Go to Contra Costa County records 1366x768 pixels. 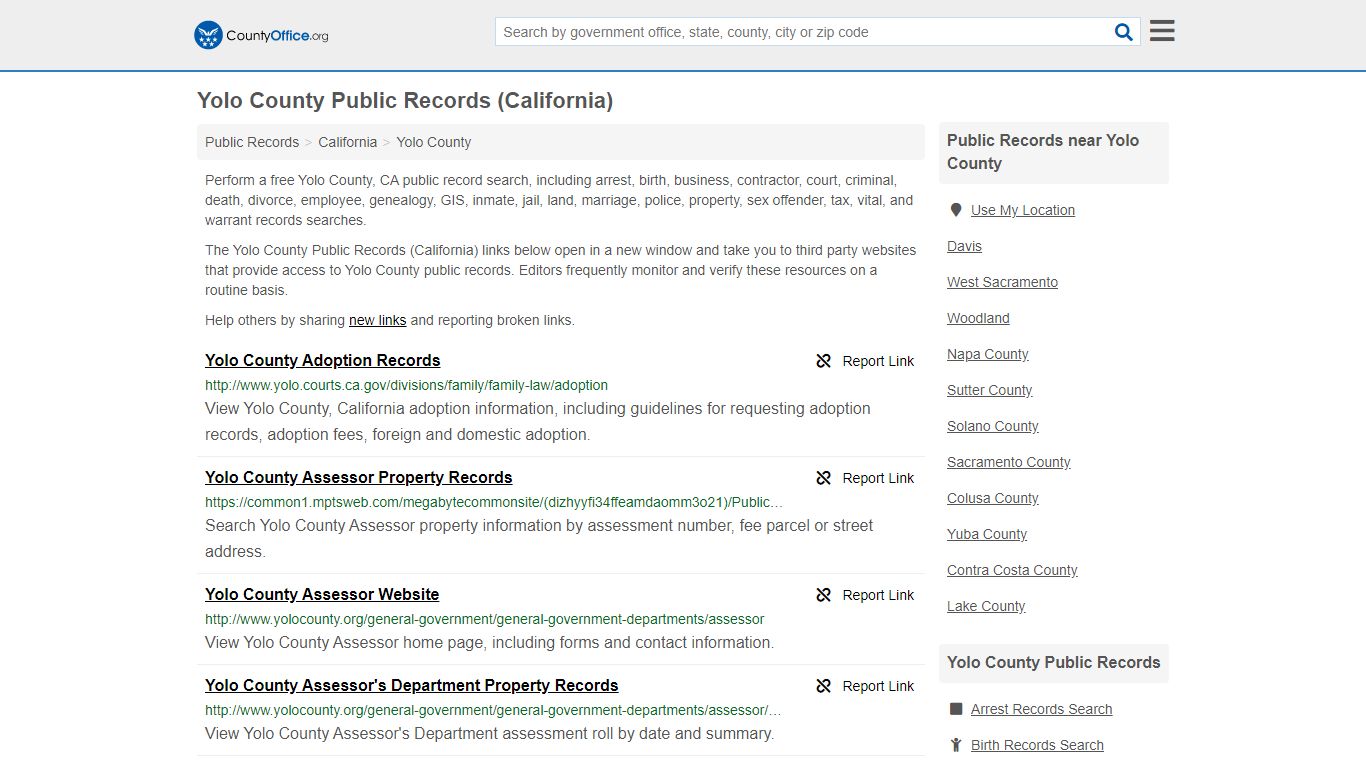1012,570
